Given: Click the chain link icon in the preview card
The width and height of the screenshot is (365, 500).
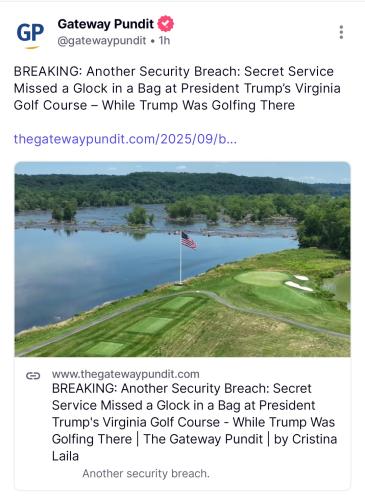Looking at the screenshot, I should click(x=33, y=376).
